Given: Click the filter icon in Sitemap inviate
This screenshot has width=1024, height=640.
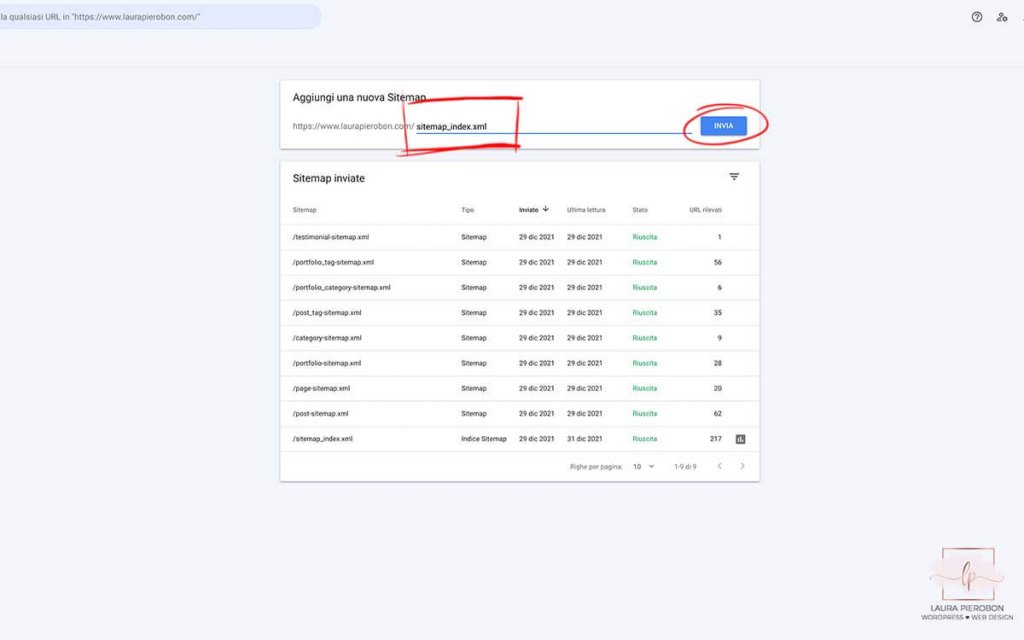Looking at the screenshot, I should (x=734, y=177).
